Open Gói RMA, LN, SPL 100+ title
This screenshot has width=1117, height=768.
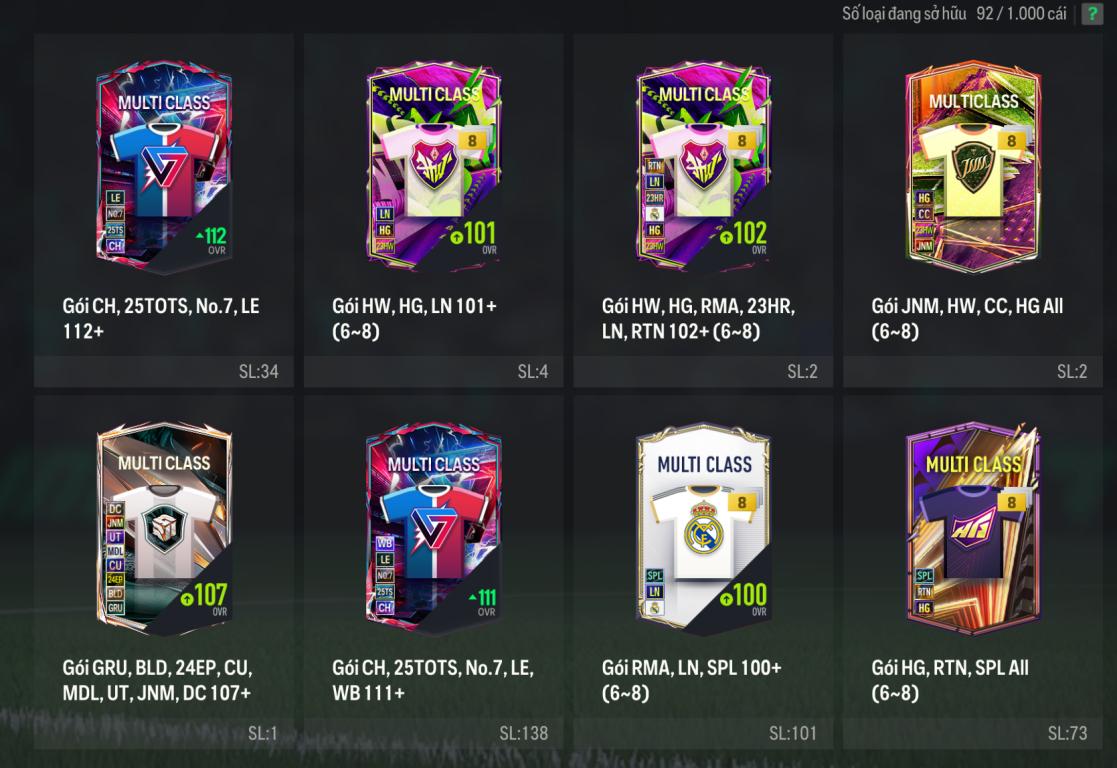click(x=691, y=680)
